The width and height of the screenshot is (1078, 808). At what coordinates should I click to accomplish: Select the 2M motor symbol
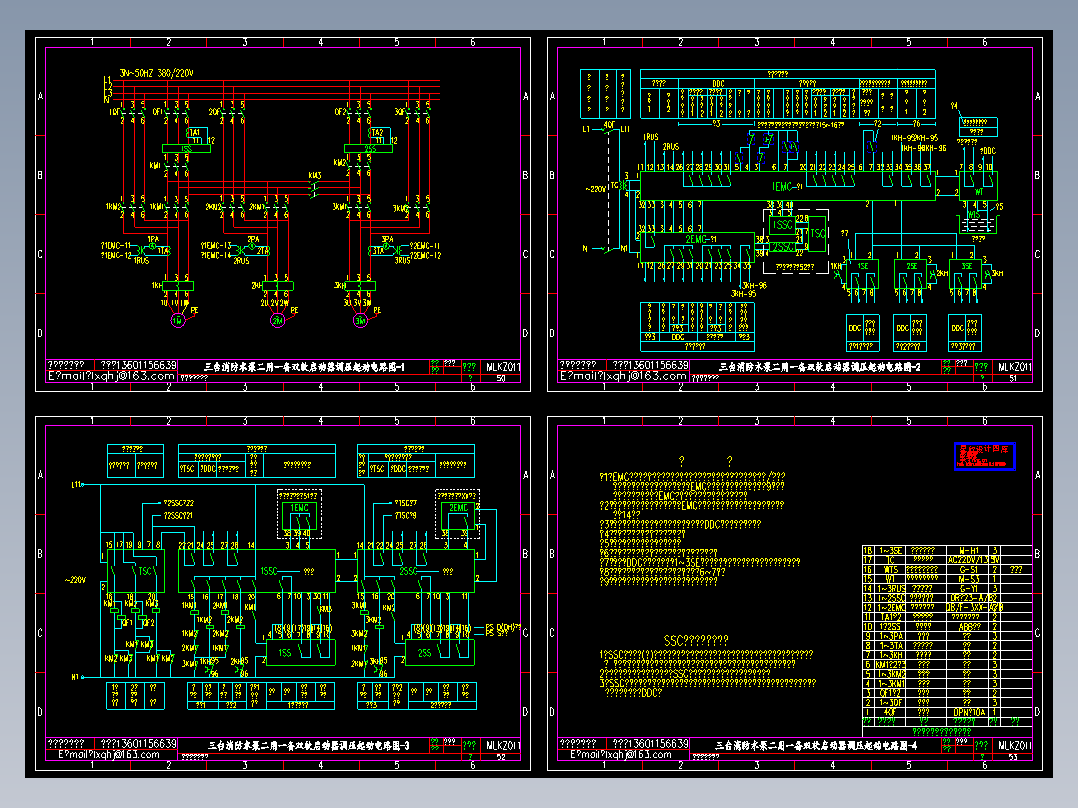278,320
